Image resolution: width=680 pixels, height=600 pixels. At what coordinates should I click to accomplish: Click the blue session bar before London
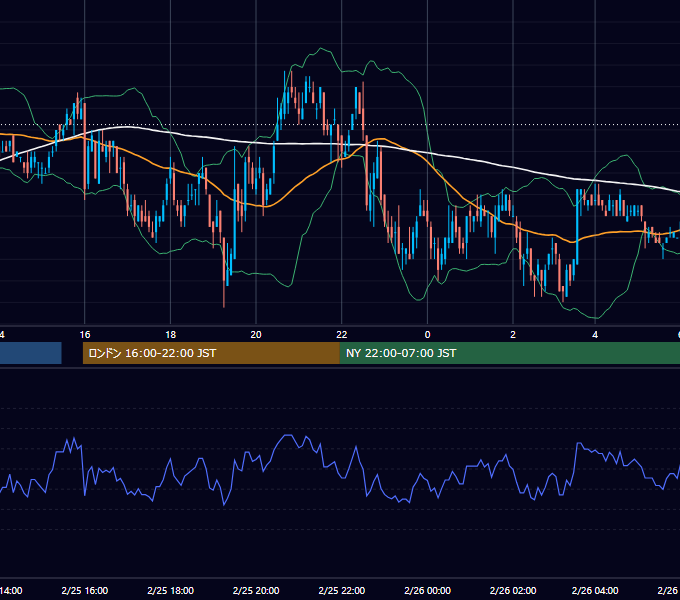(30, 353)
